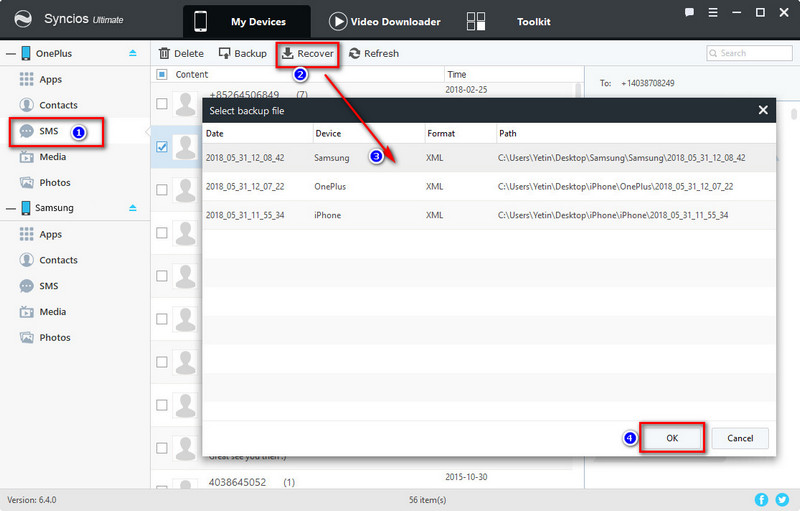Click the Path column header

coord(636,134)
